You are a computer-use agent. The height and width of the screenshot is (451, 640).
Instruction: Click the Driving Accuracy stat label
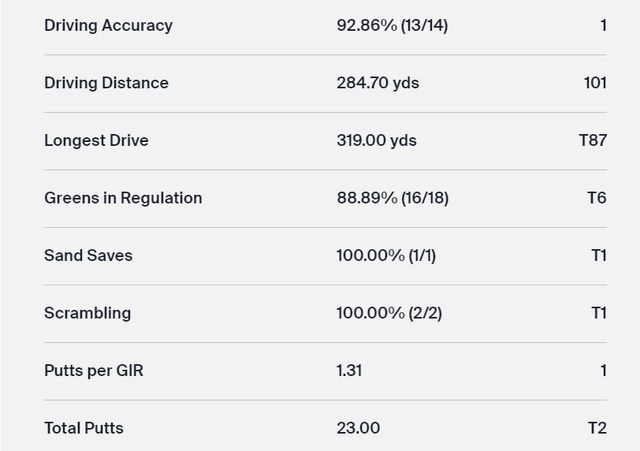tap(108, 25)
